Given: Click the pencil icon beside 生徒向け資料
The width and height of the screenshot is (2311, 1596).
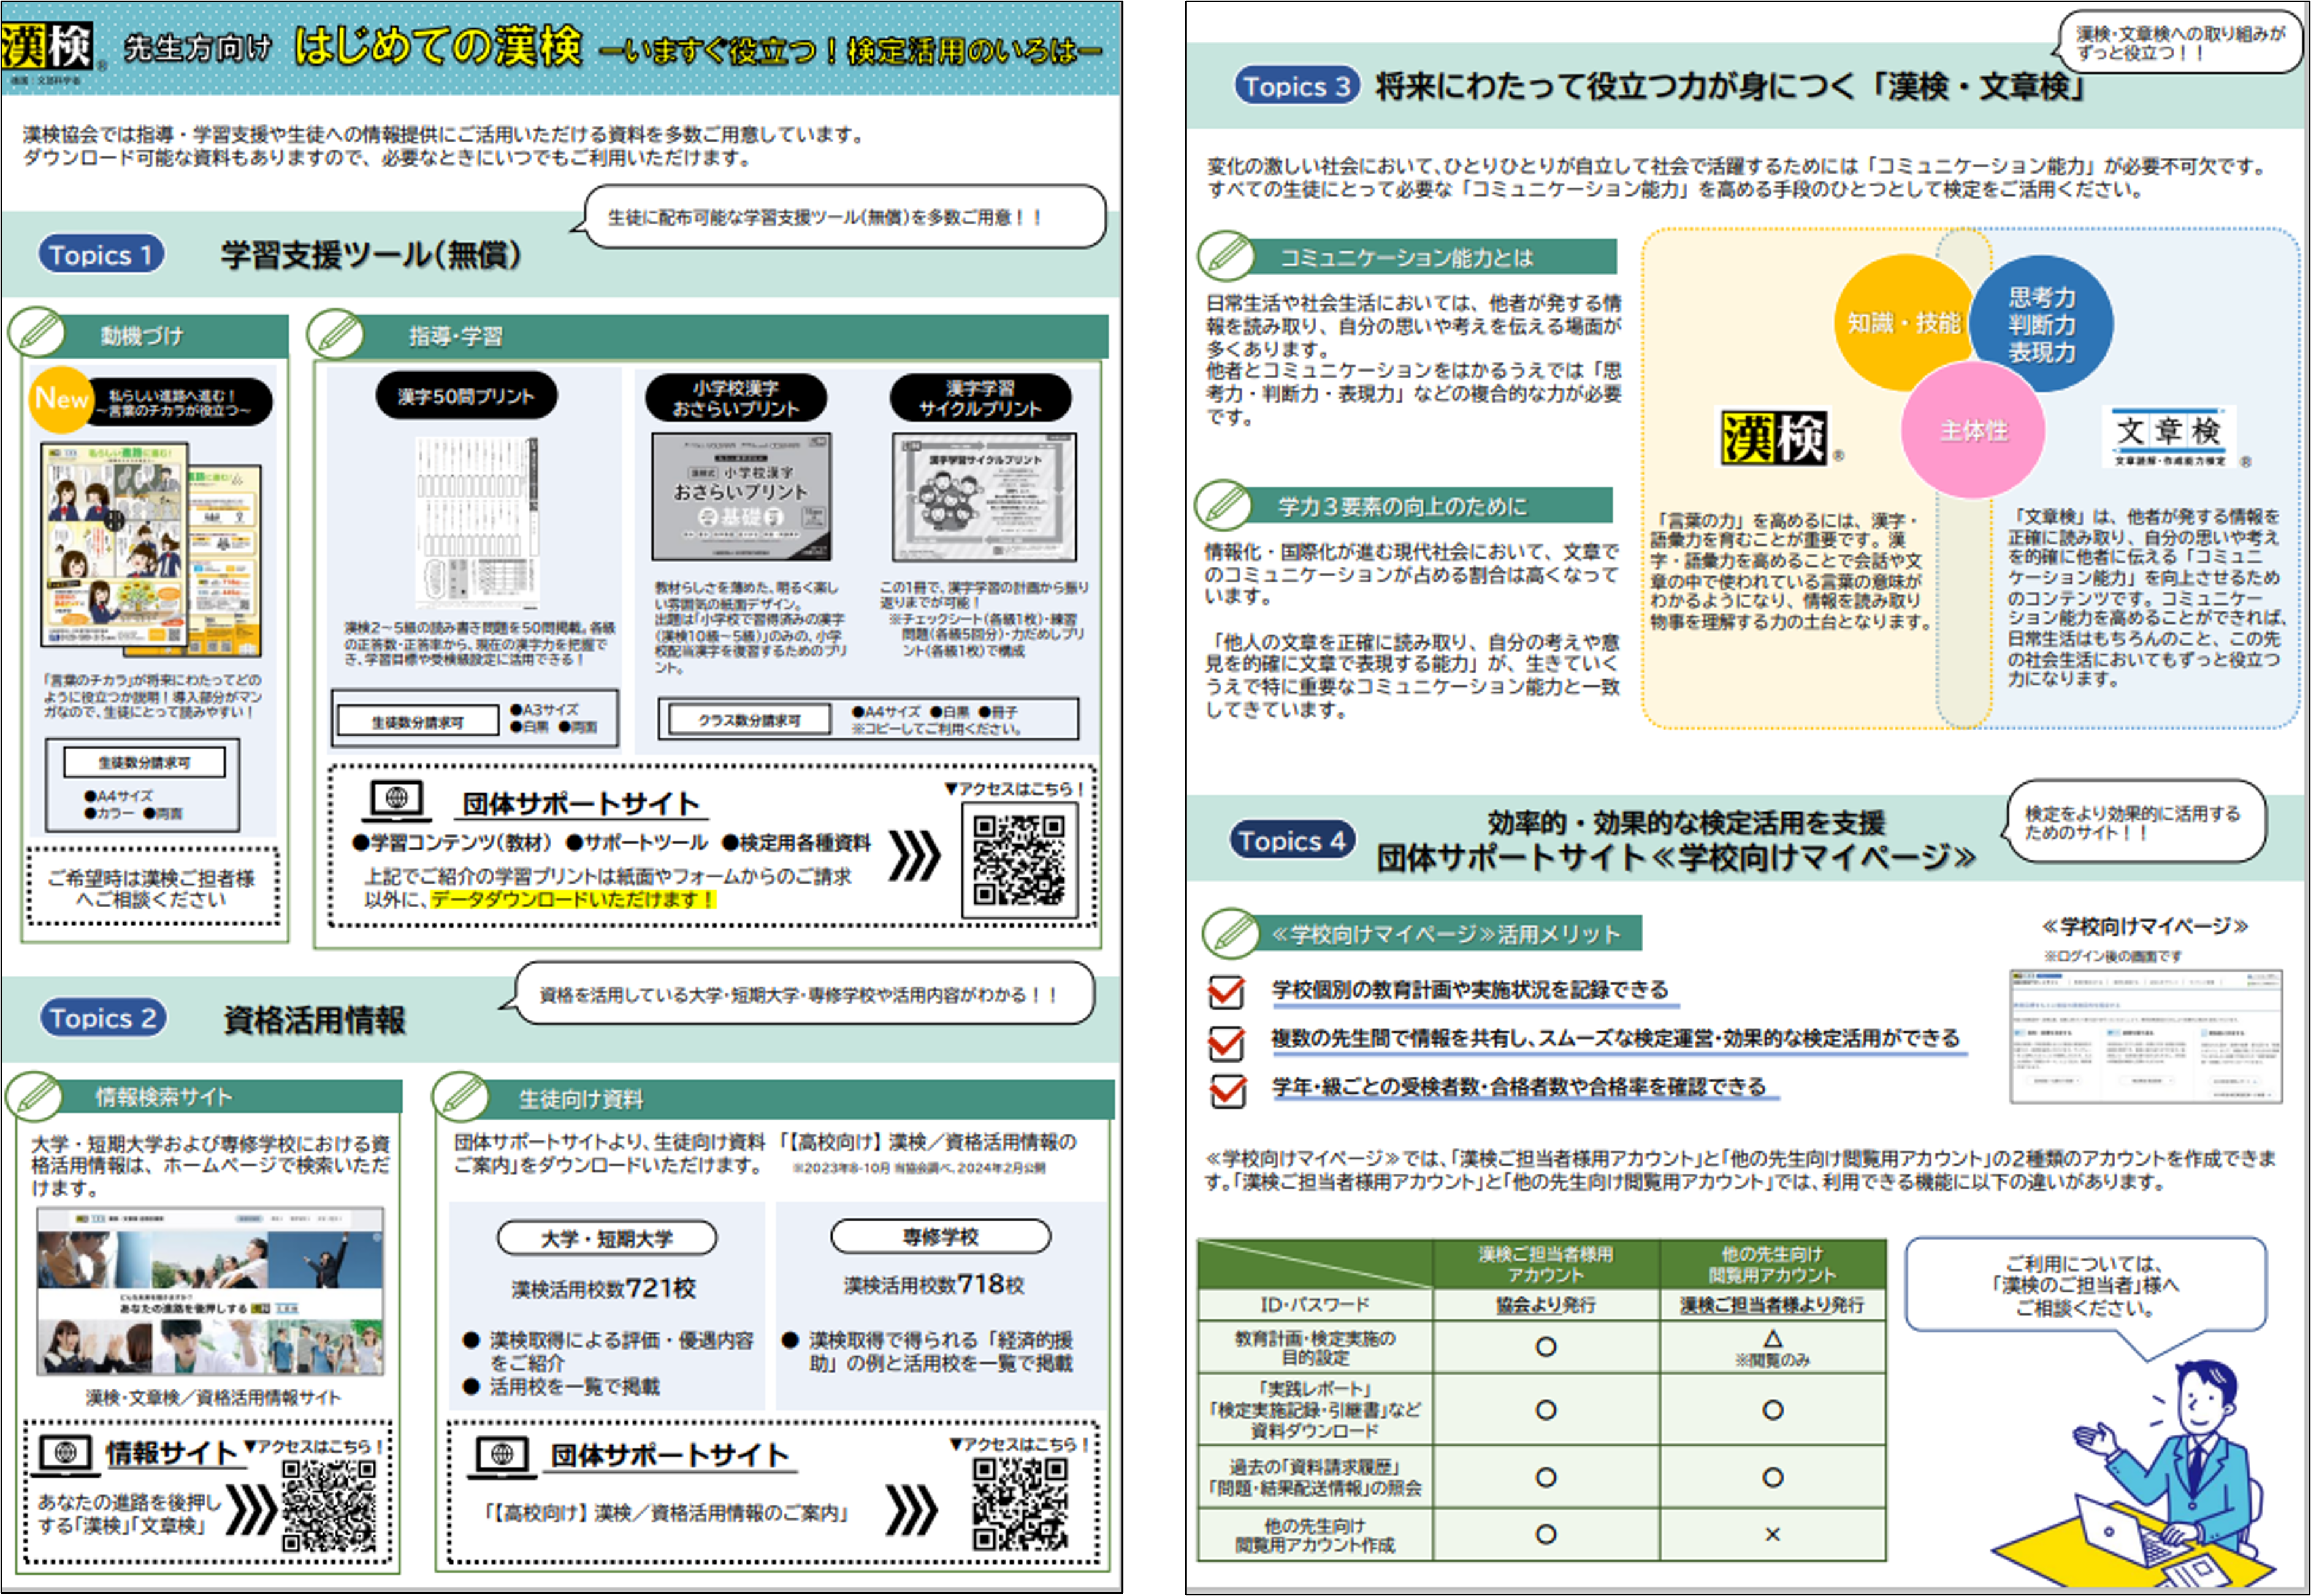Looking at the screenshot, I should point(460,1097).
